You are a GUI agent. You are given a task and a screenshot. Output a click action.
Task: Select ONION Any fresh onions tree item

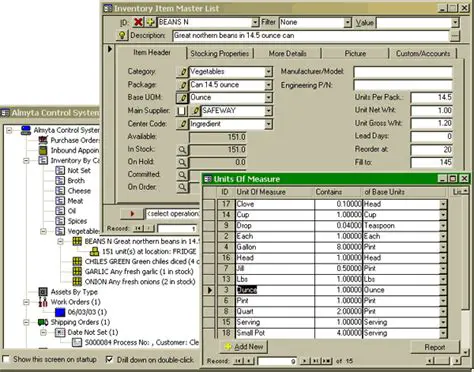click(140, 282)
